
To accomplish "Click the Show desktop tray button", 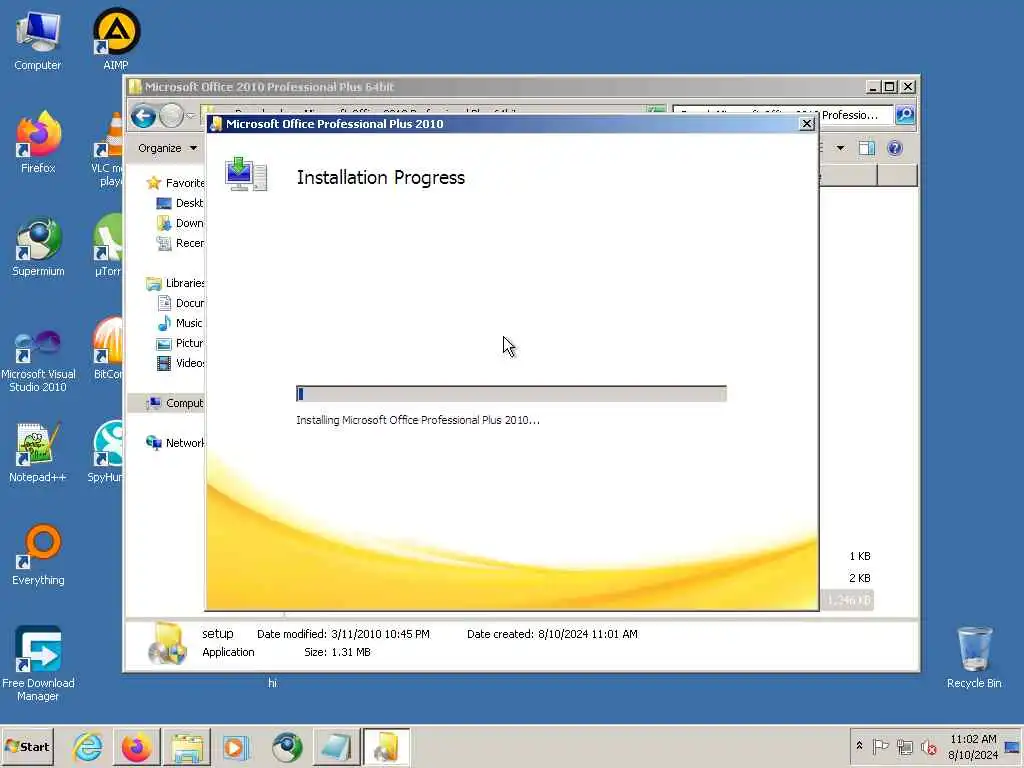I will tap(1013, 746).
